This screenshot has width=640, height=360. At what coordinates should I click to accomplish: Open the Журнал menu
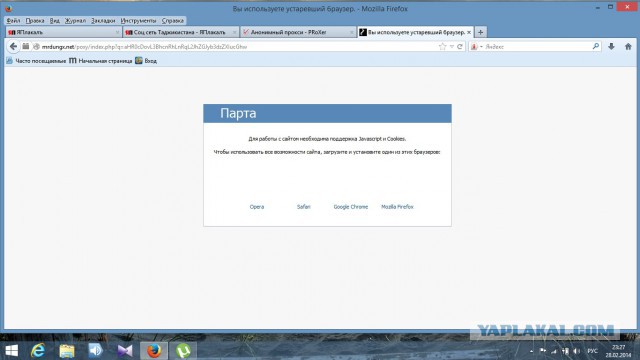75,20
